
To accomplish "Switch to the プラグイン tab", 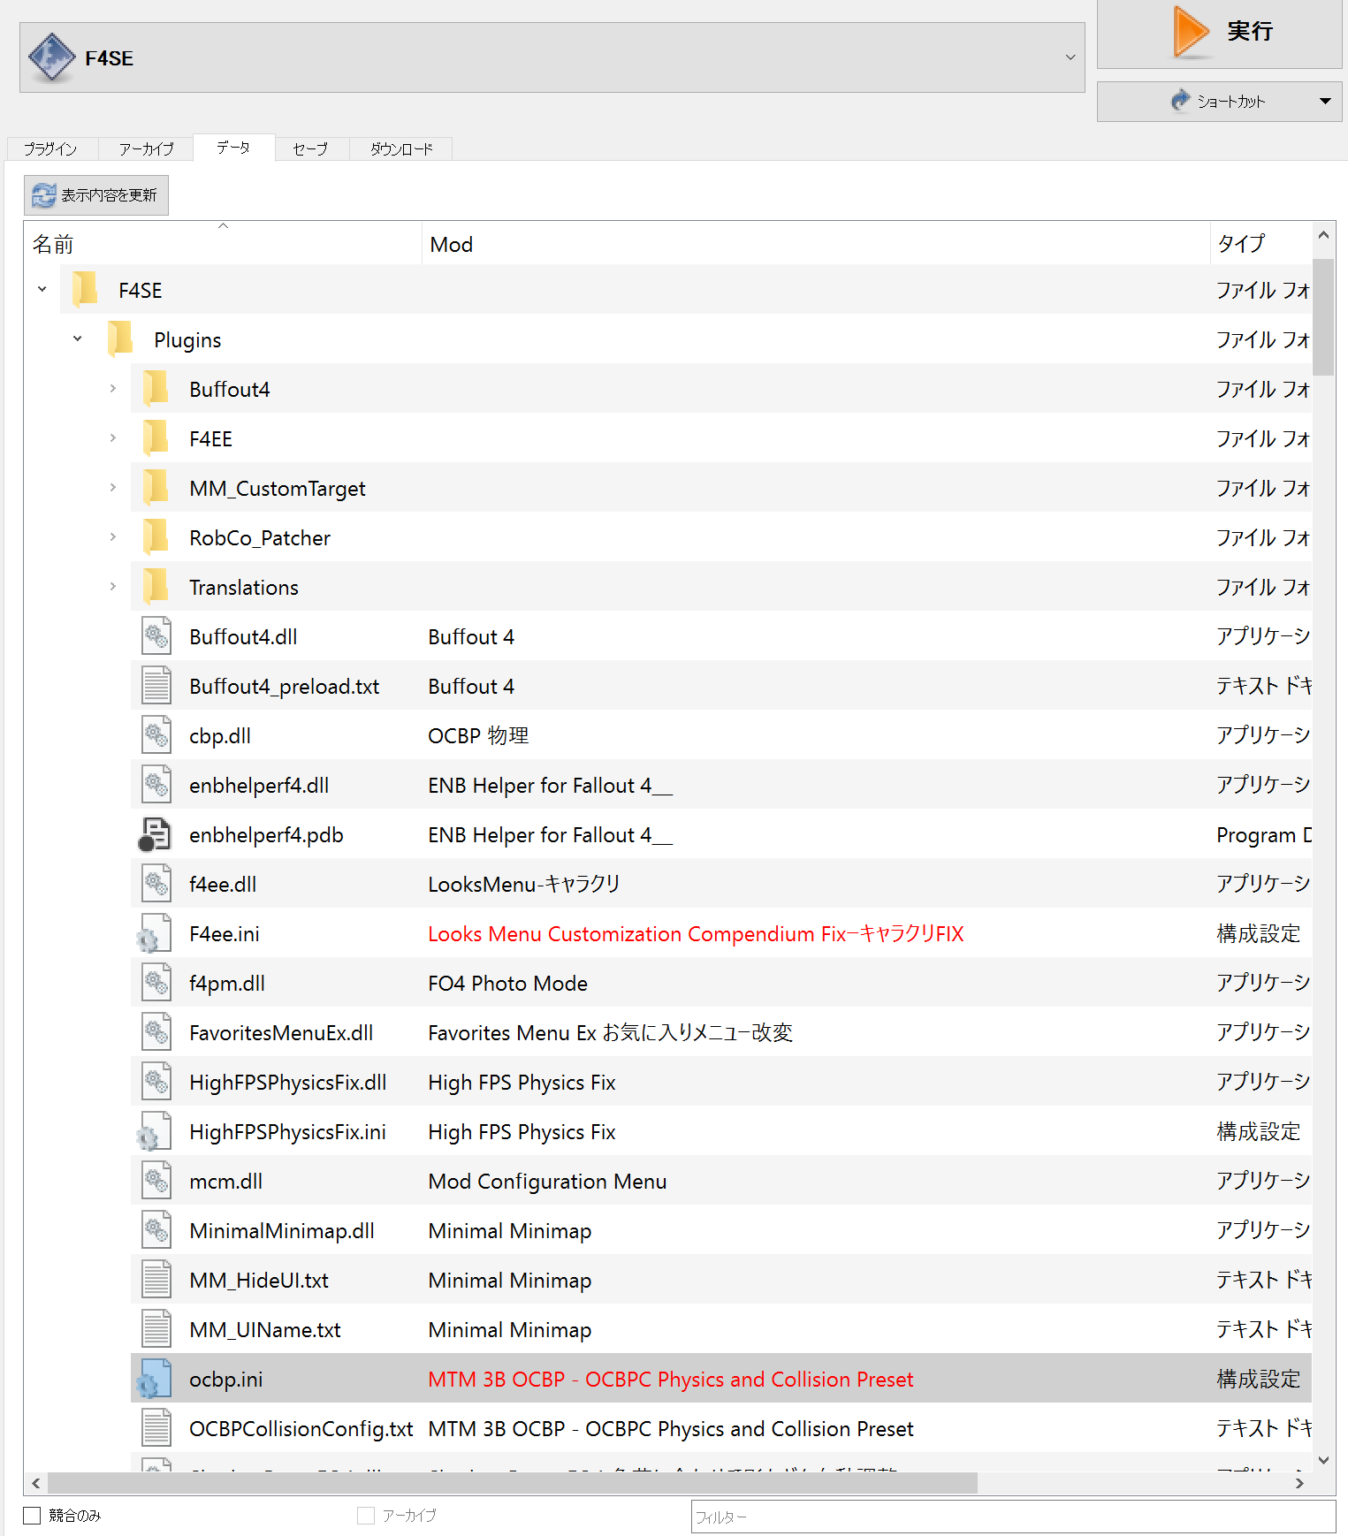I will (51, 149).
